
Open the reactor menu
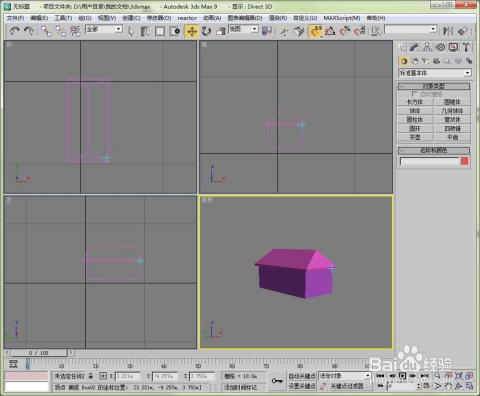[x=187, y=18]
